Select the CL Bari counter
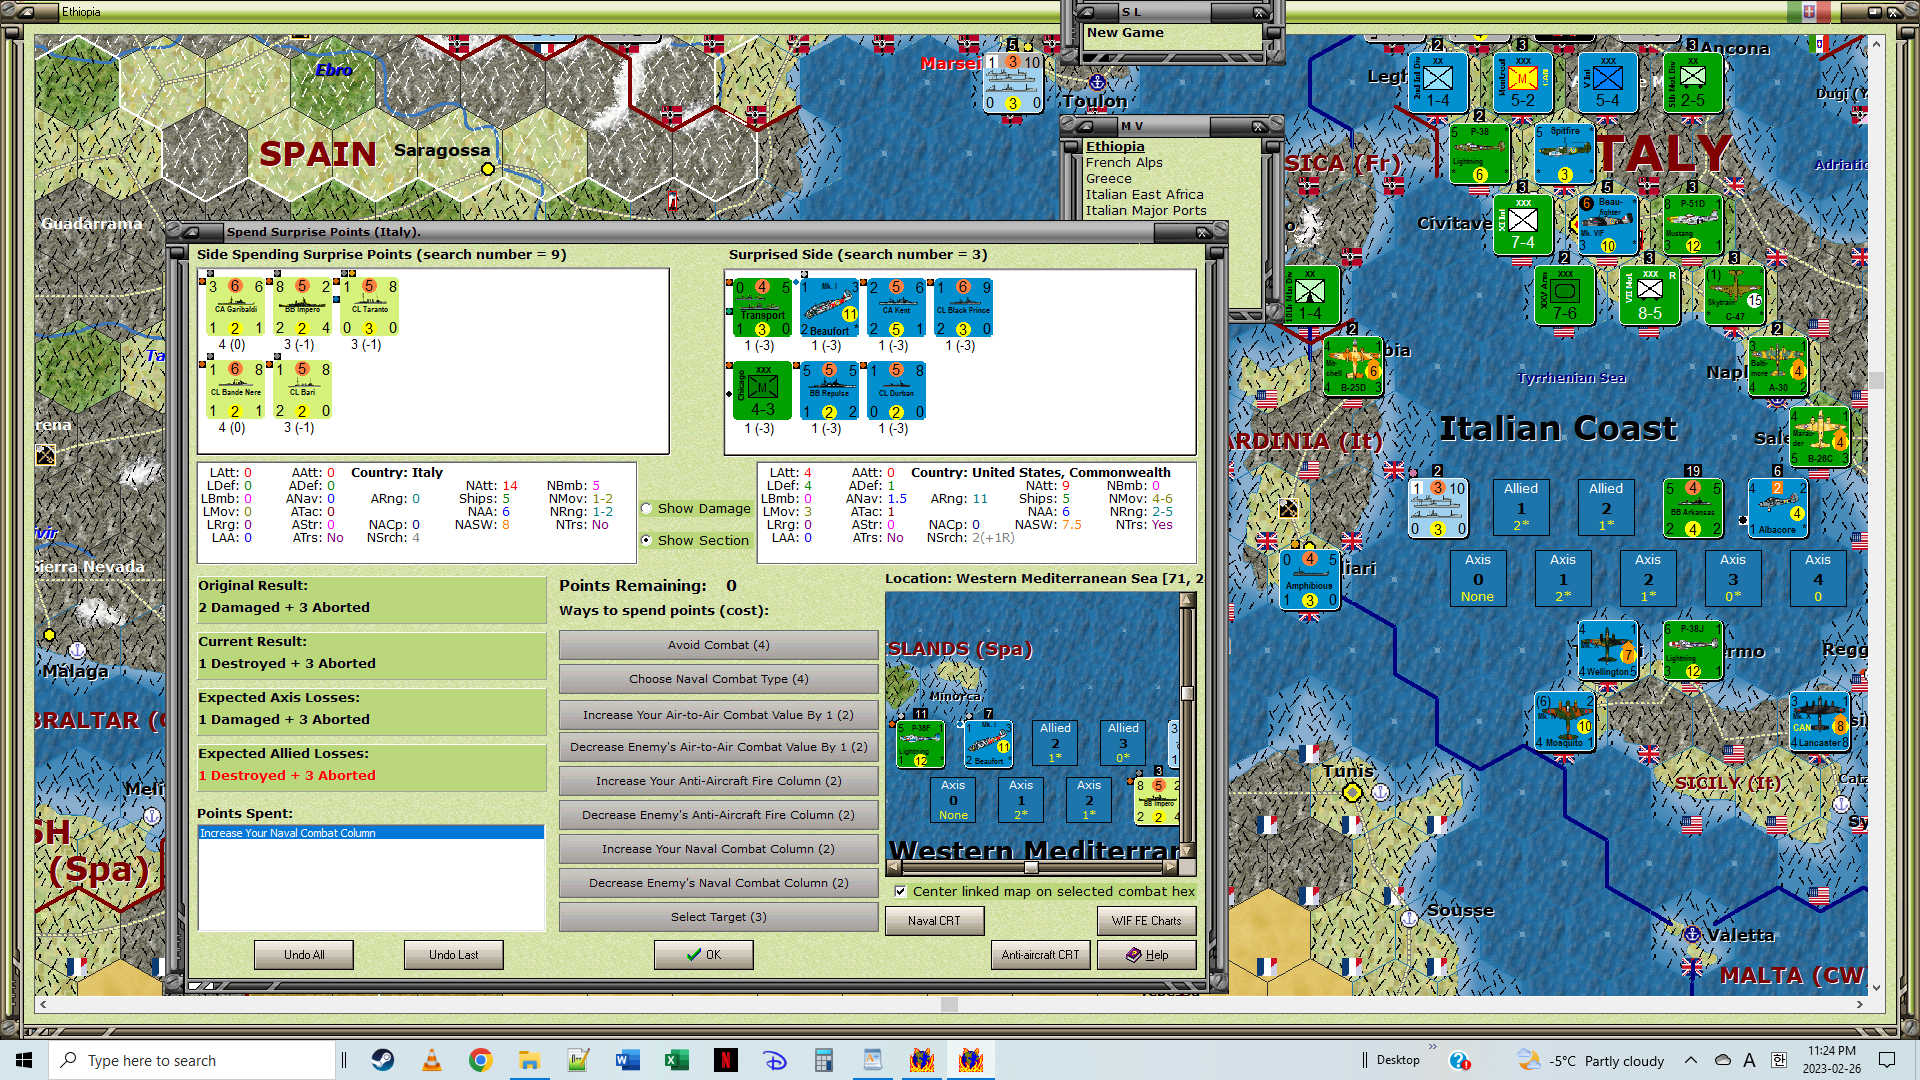The height and width of the screenshot is (1080, 1920). (303, 390)
